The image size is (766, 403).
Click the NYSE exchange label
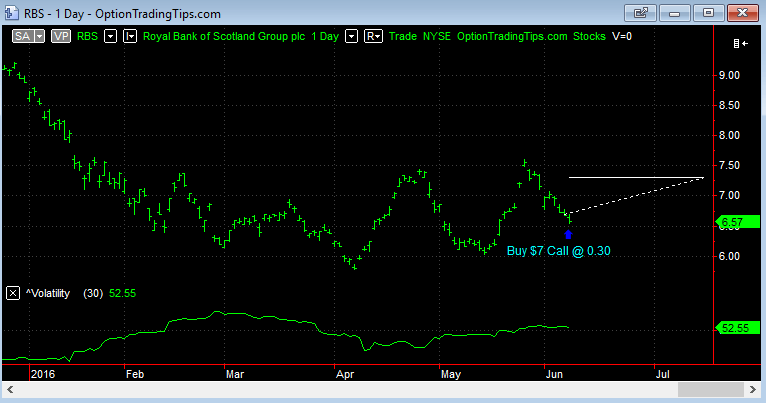[437, 37]
